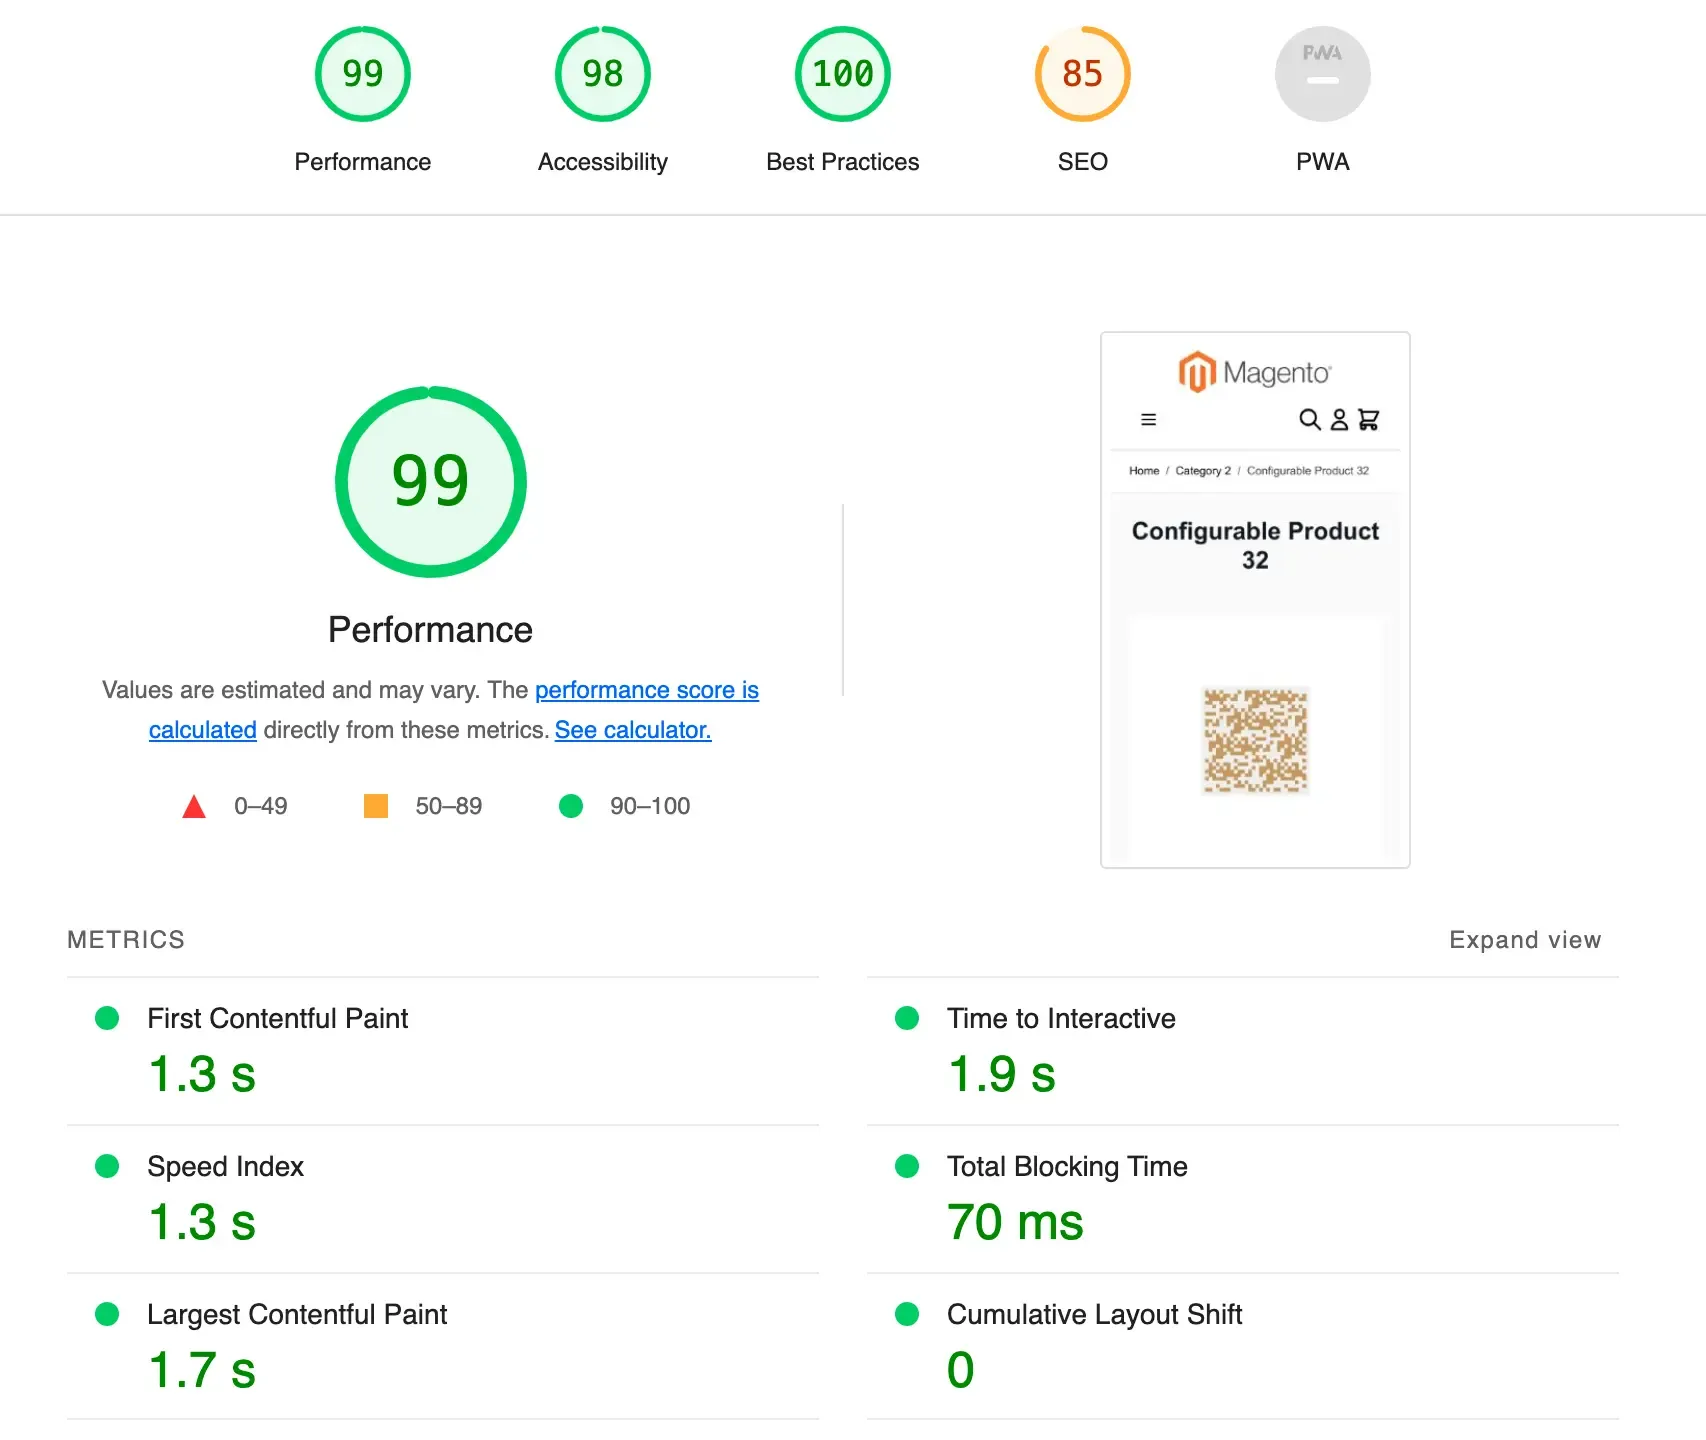Click the Speed Index metric row
The image size is (1706, 1440).
(x=225, y=1166)
